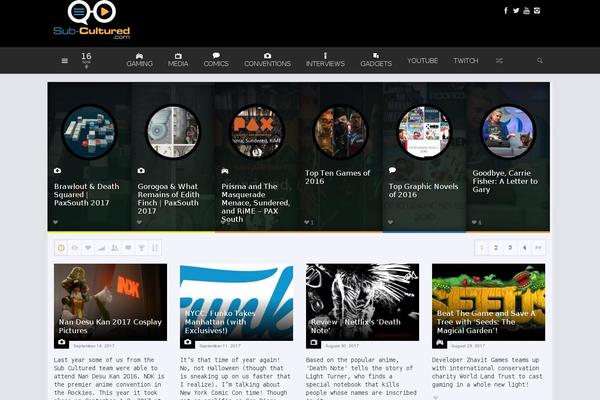The width and height of the screenshot is (600, 400).
Task: Click camera category icon above Gorogoa title
Action: point(141,171)
